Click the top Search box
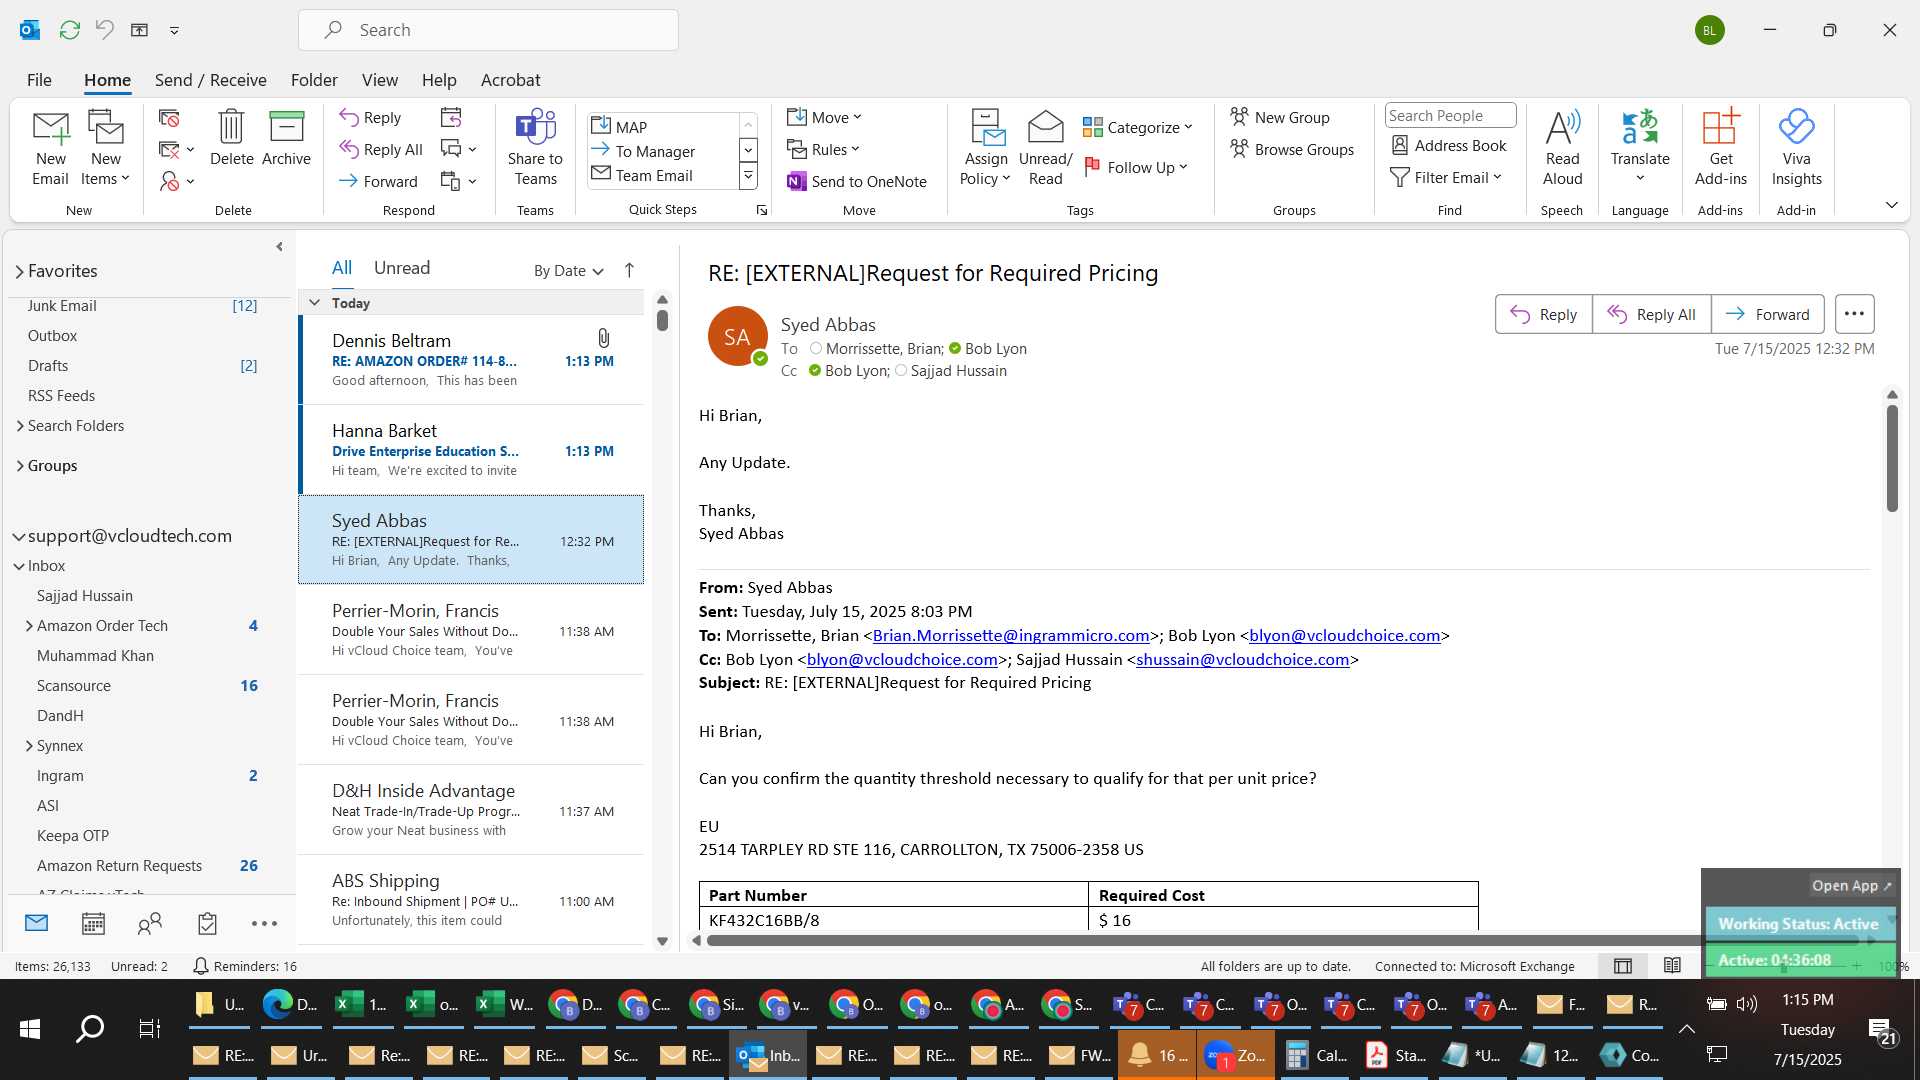Screen dimensions: 1920x1080 pyautogui.click(x=488, y=30)
